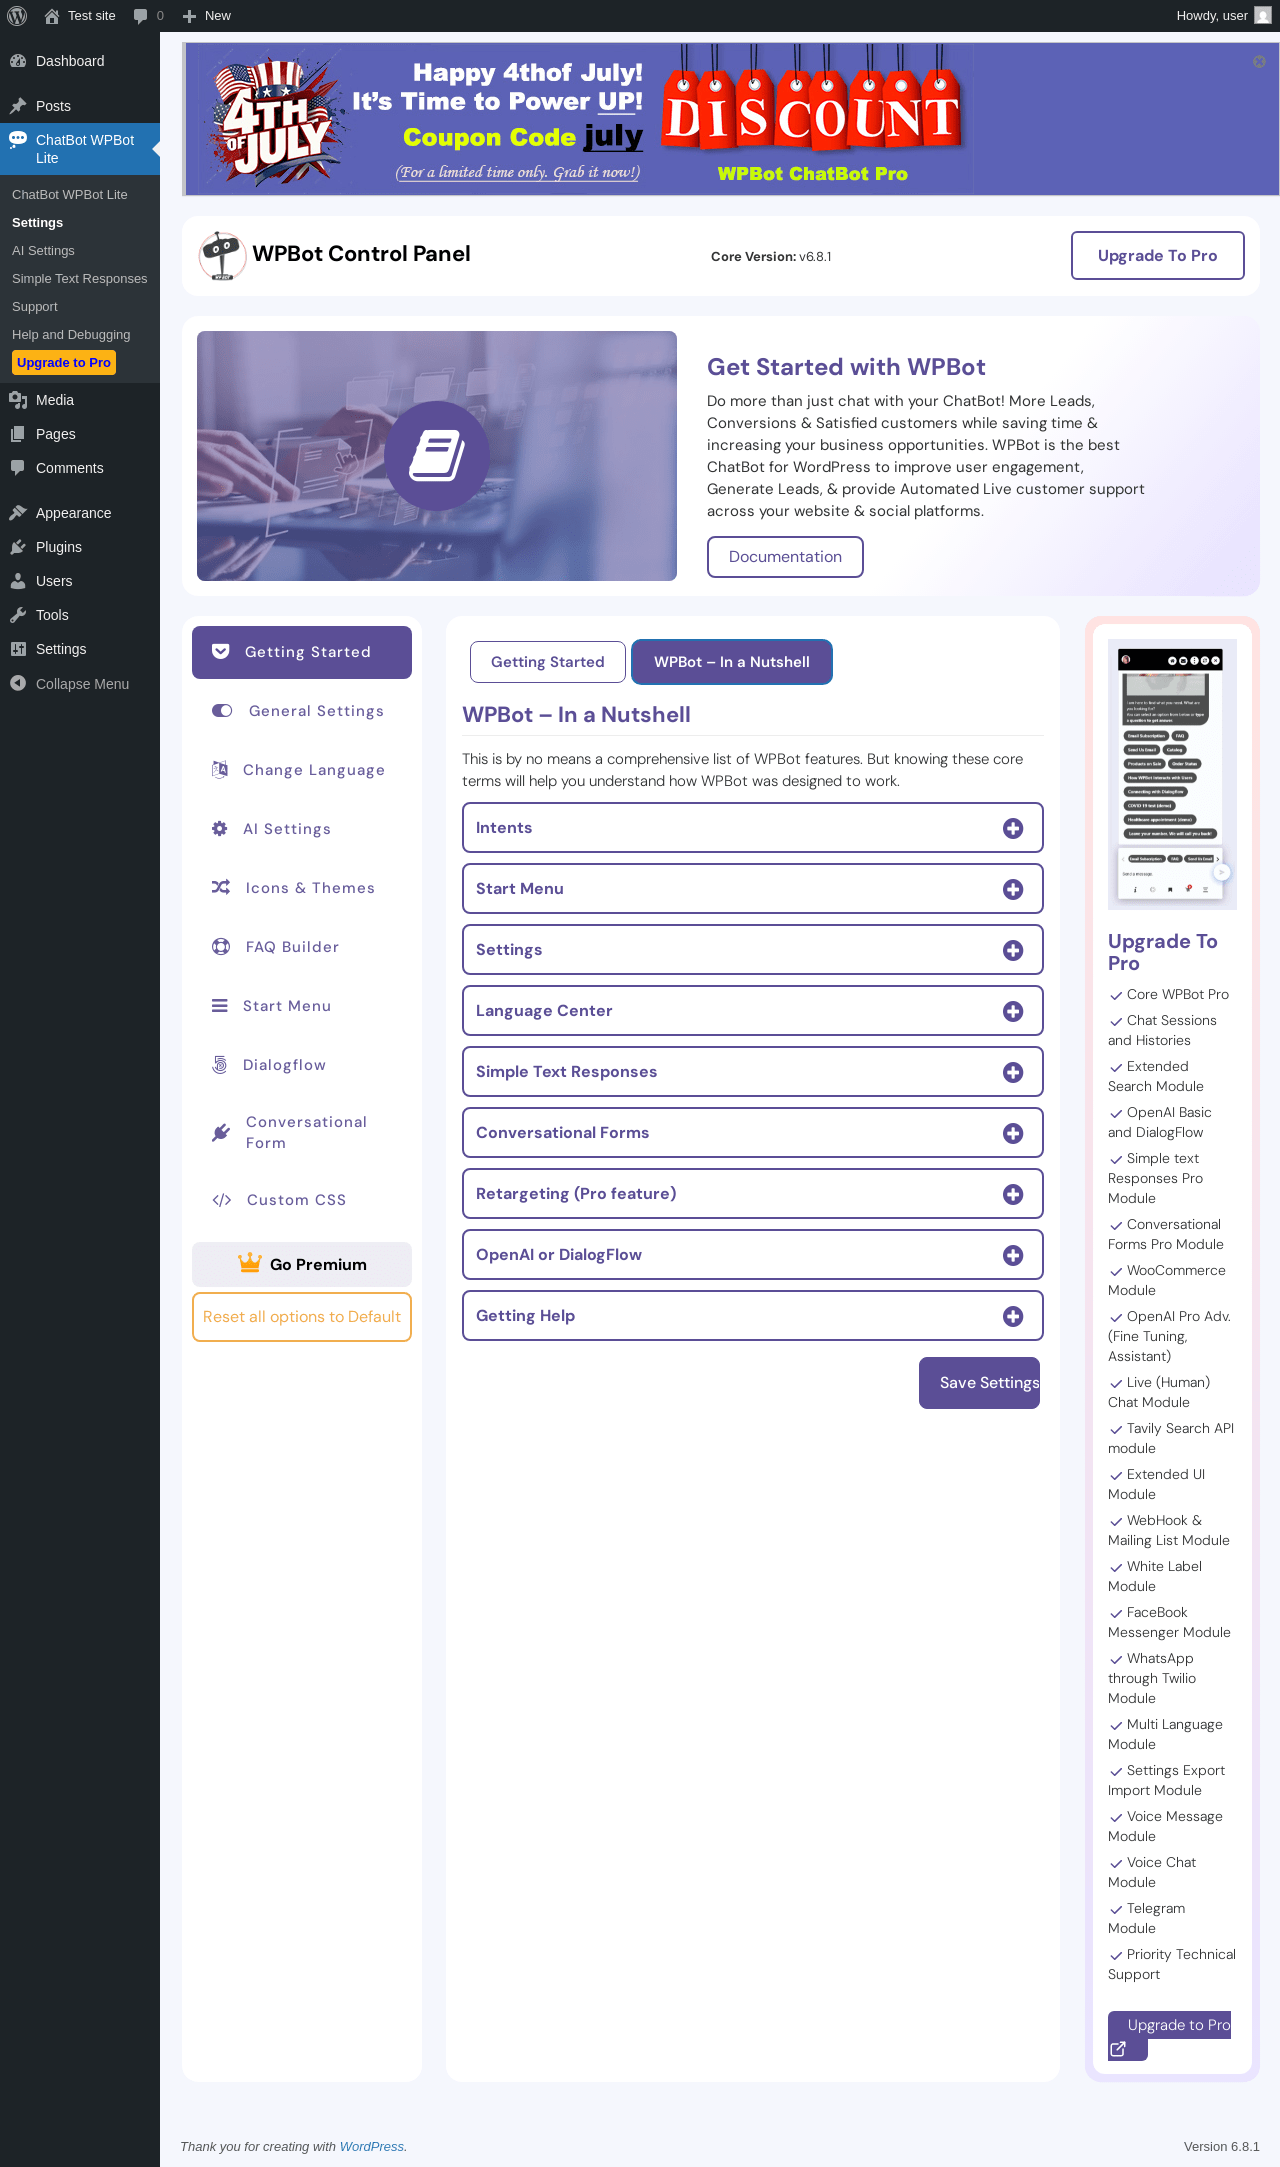The image size is (1280, 2167).
Task: Open the Test site home link
Action: (x=80, y=16)
